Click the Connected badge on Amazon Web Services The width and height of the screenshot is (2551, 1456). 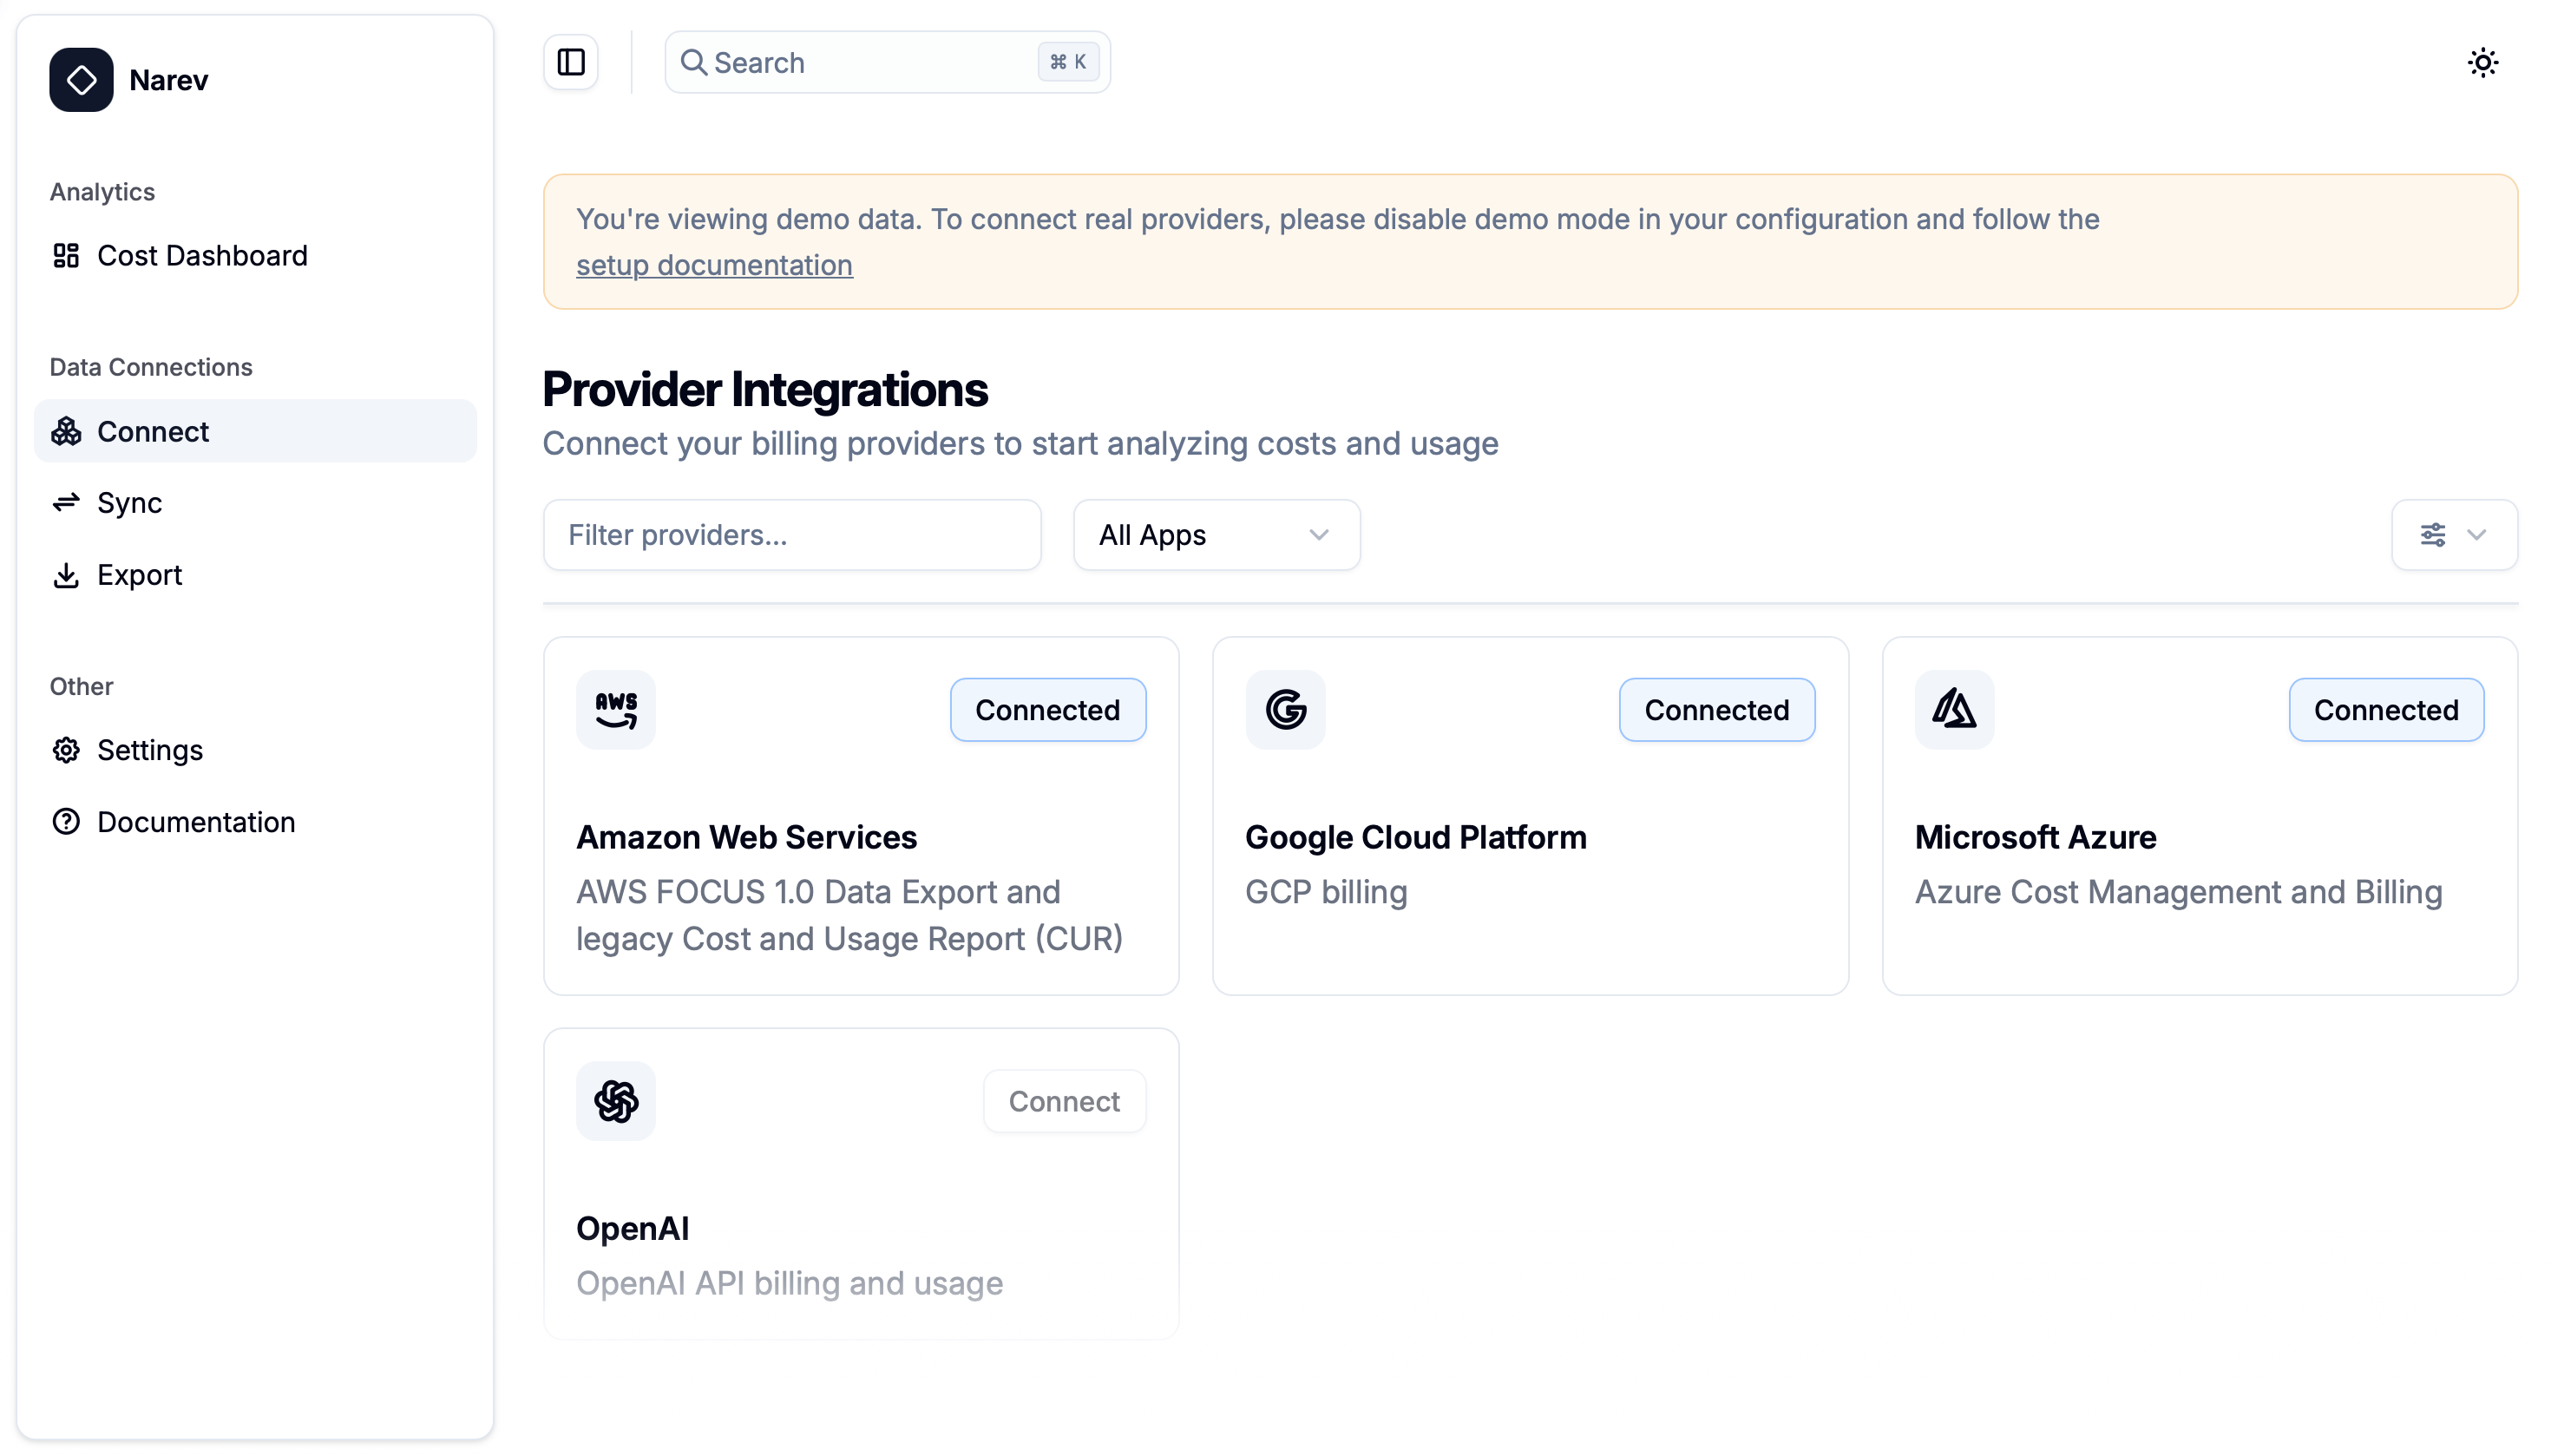point(1047,710)
